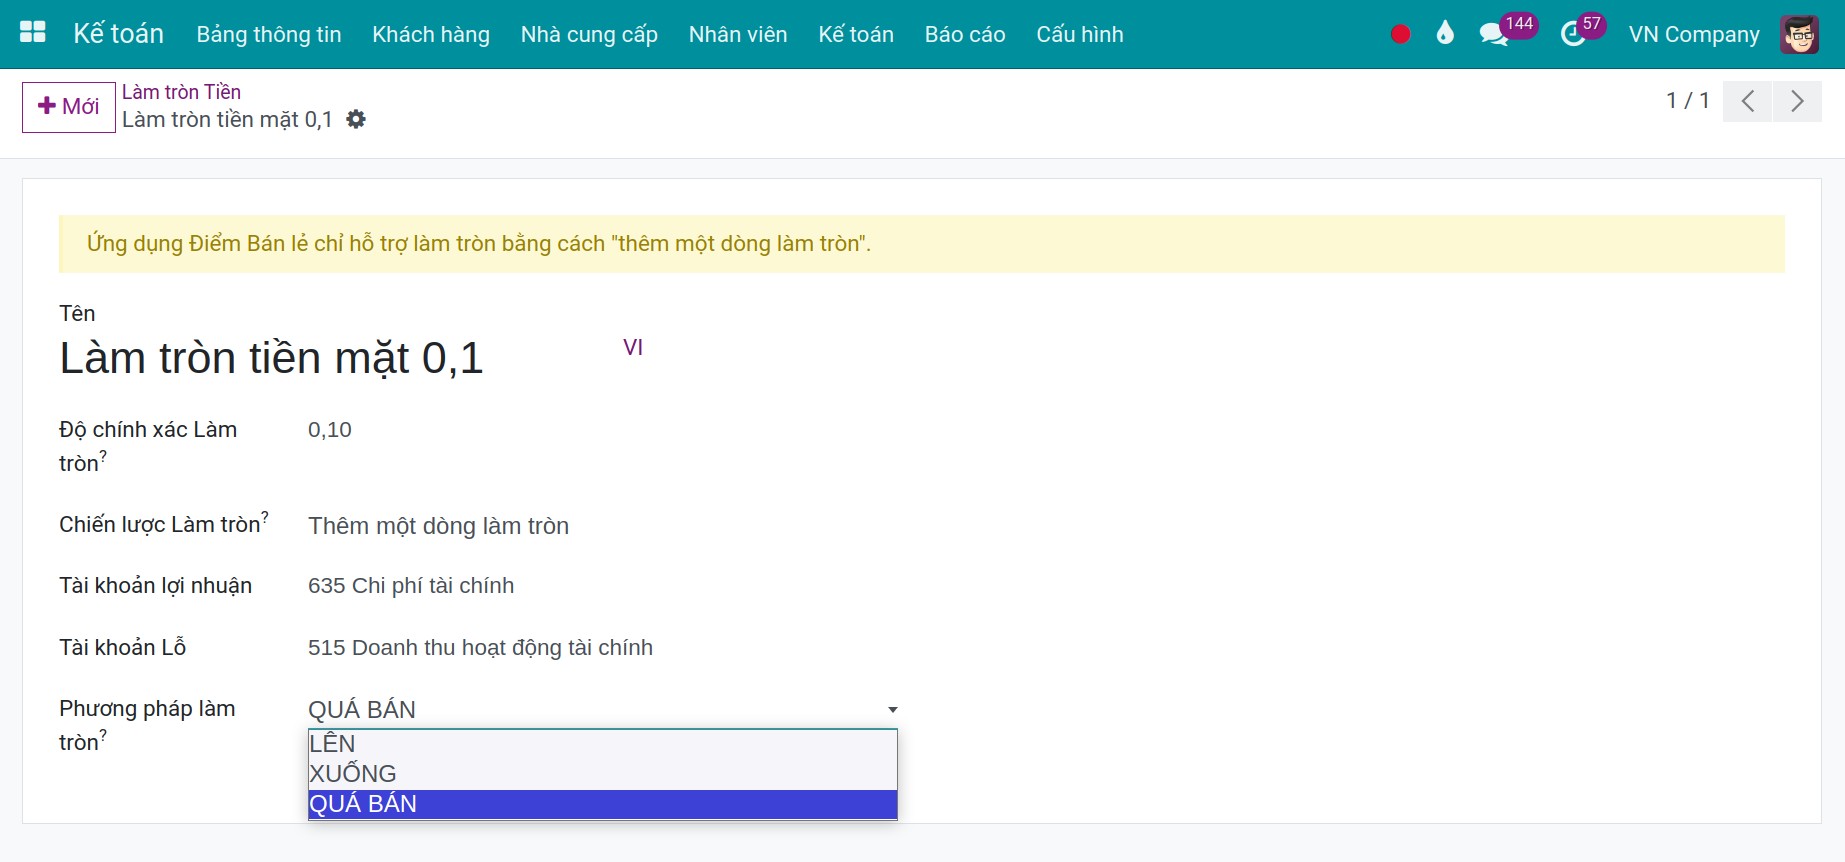Open the gear actions menu
1845x862 pixels.
click(356, 120)
